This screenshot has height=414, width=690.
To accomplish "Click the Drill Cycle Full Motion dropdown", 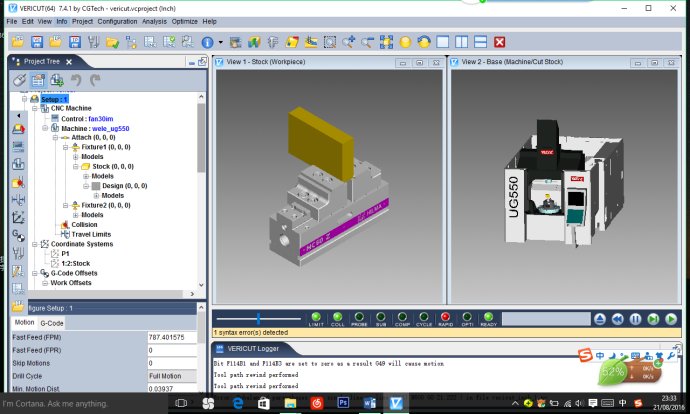I will point(172,376).
